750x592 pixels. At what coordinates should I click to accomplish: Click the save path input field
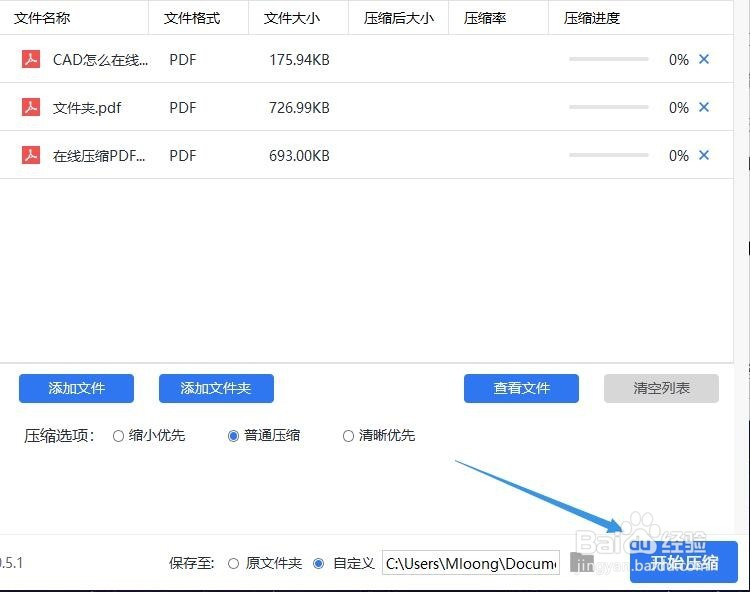tap(471, 563)
